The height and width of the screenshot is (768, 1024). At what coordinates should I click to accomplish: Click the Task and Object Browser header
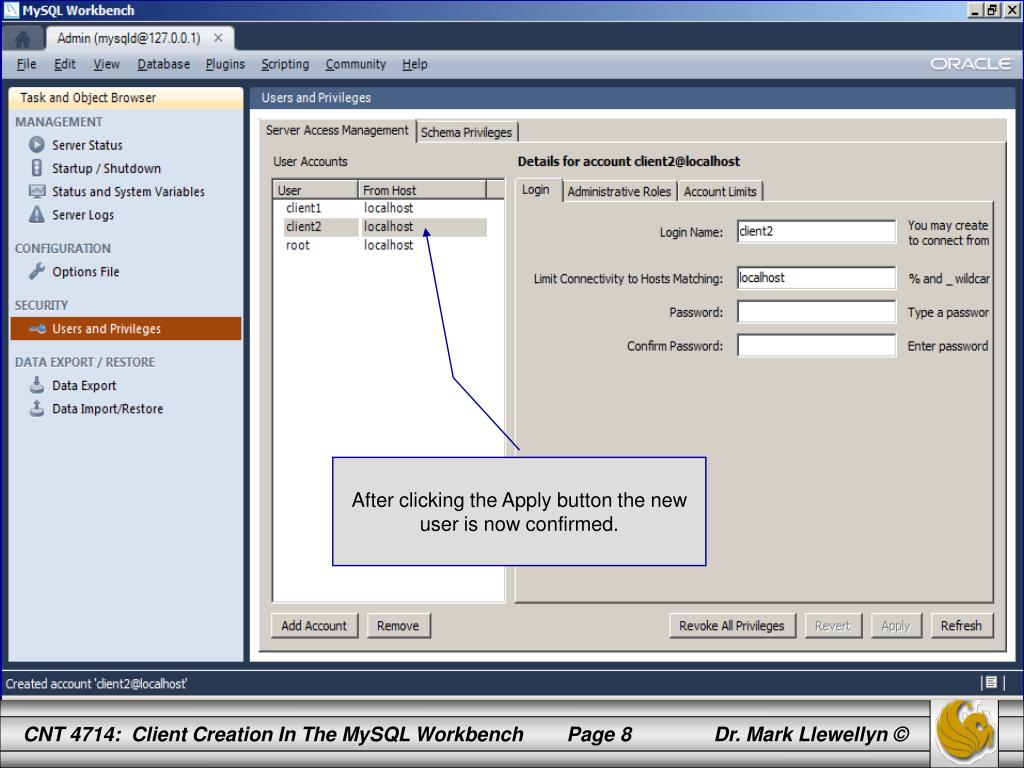point(125,97)
